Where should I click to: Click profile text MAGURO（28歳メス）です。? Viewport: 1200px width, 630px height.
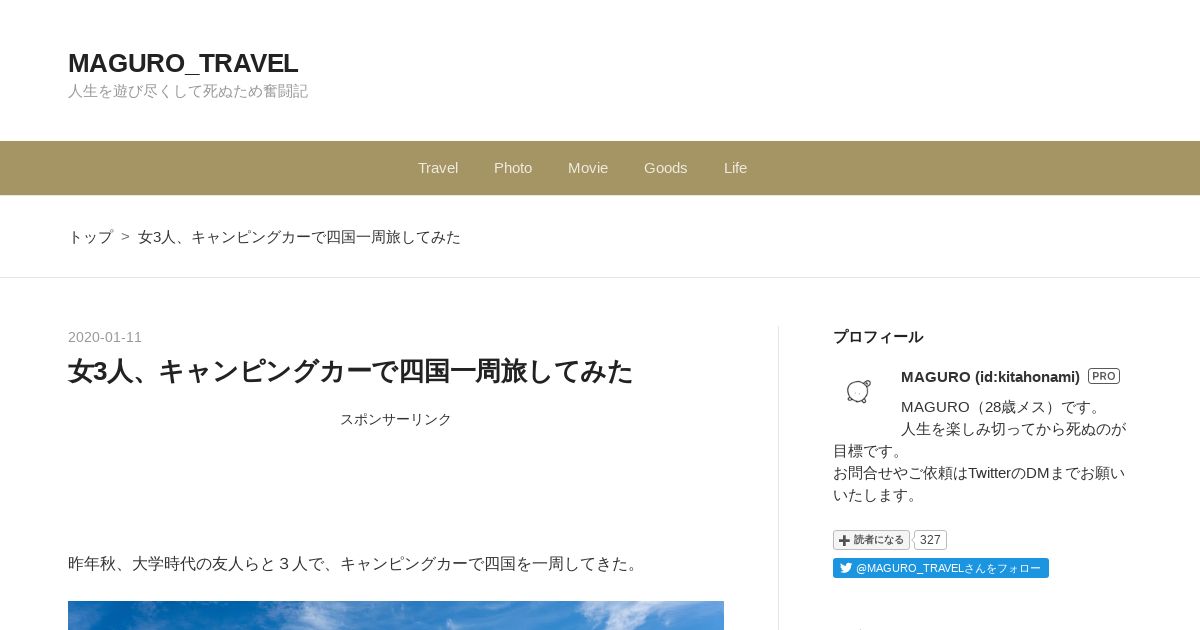(x=1003, y=407)
